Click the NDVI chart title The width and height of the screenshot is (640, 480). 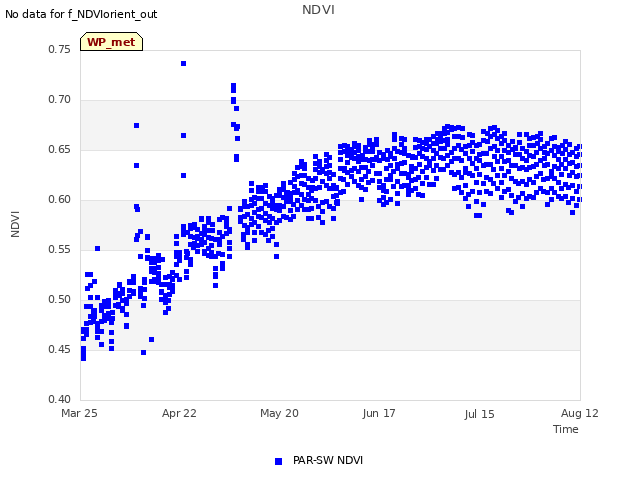tap(318, 10)
